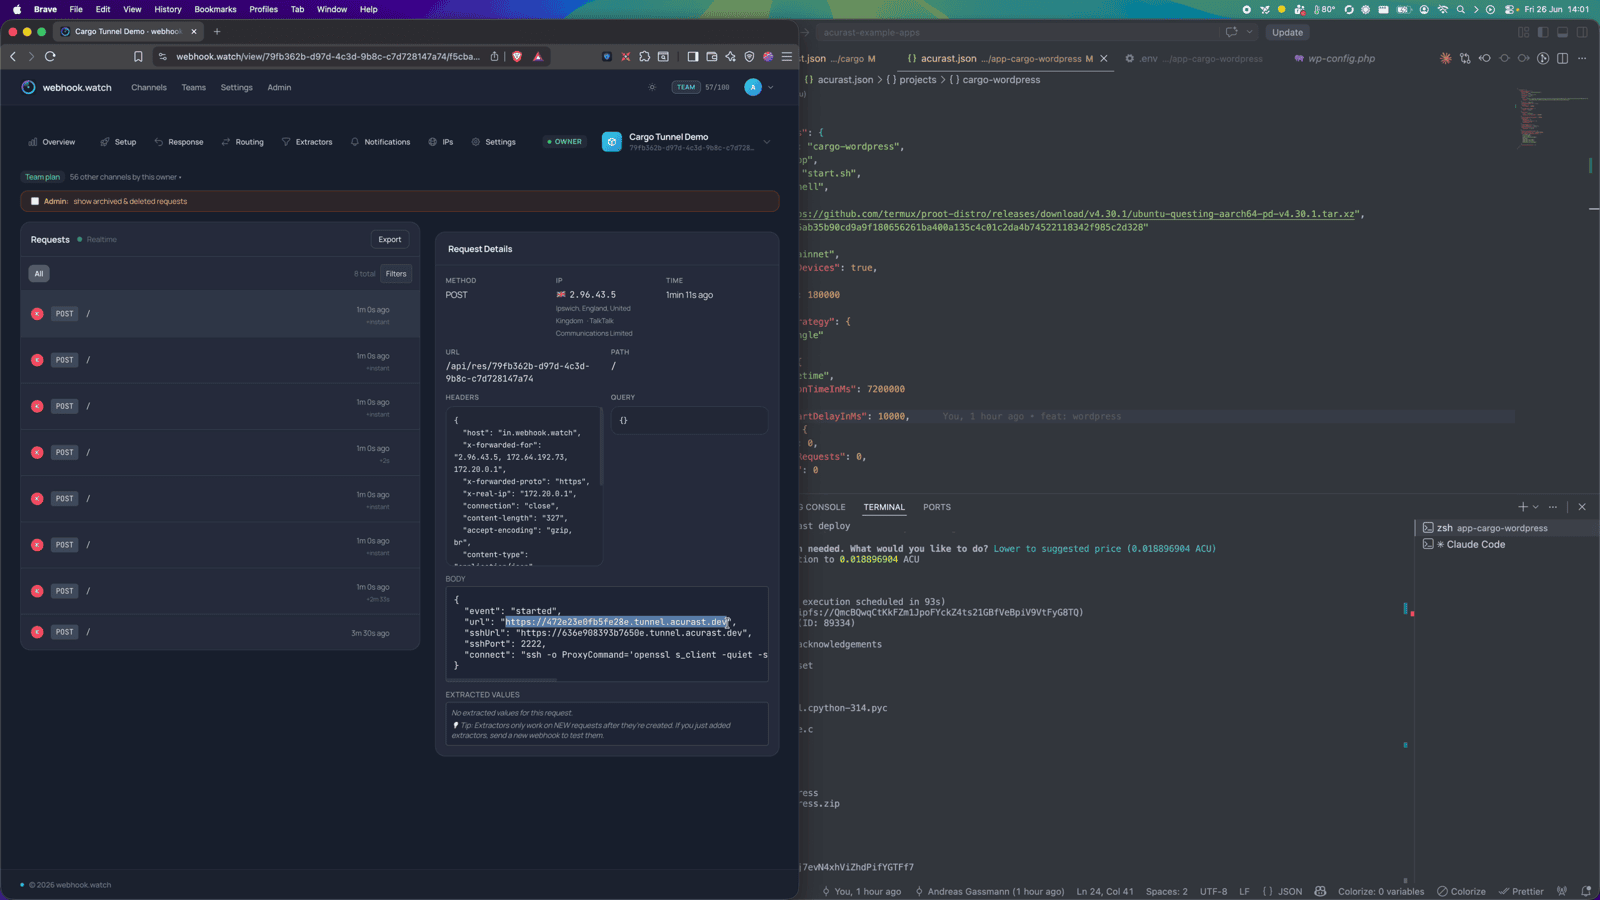Click the highlighted tunnel.acurast.dev URL
The image size is (1600, 900).
tap(617, 622)
